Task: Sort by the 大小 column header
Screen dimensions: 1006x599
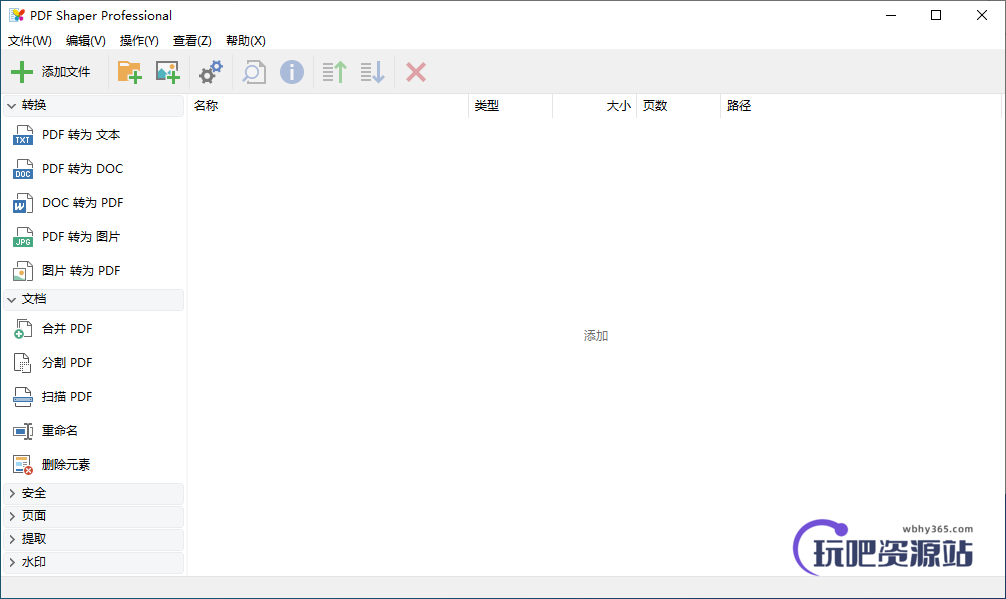Action: [594, 106]
